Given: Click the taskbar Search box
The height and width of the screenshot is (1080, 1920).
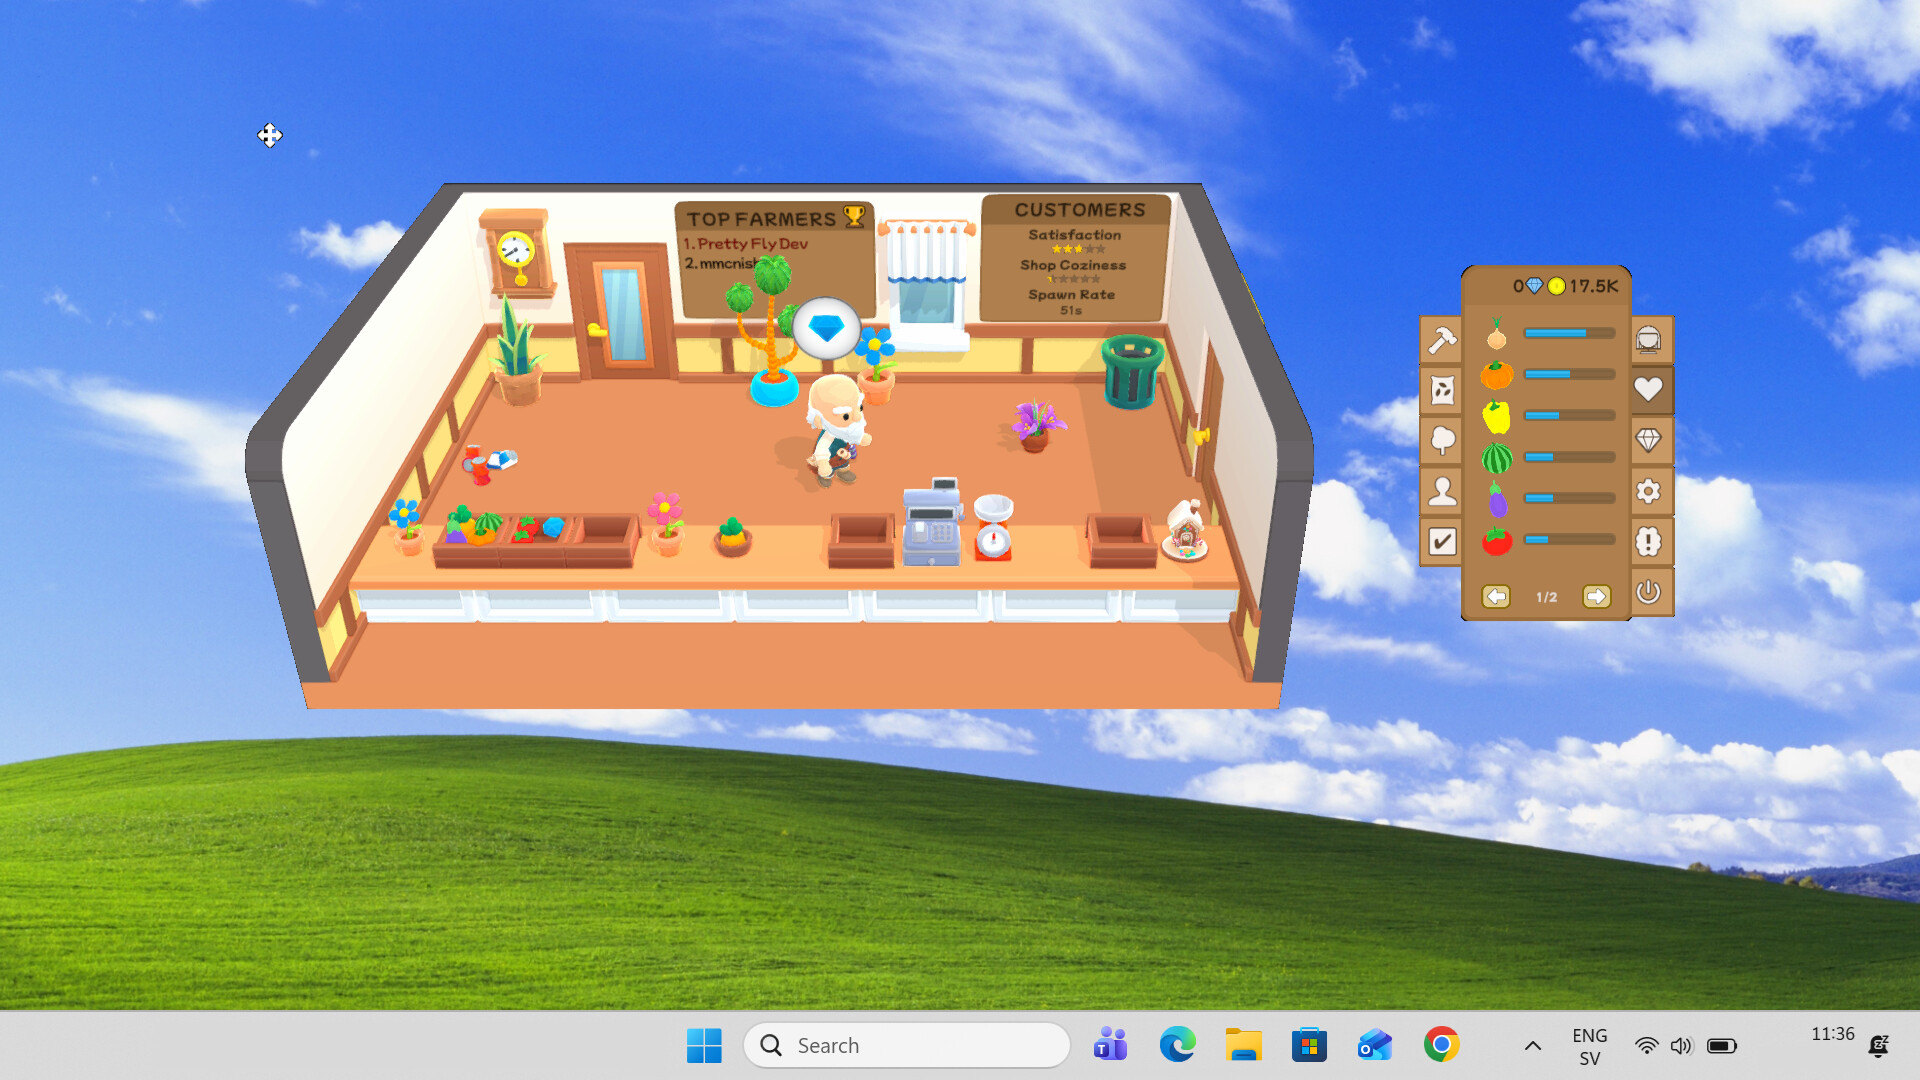Looking at the screenshot, I should point(907,1045).
